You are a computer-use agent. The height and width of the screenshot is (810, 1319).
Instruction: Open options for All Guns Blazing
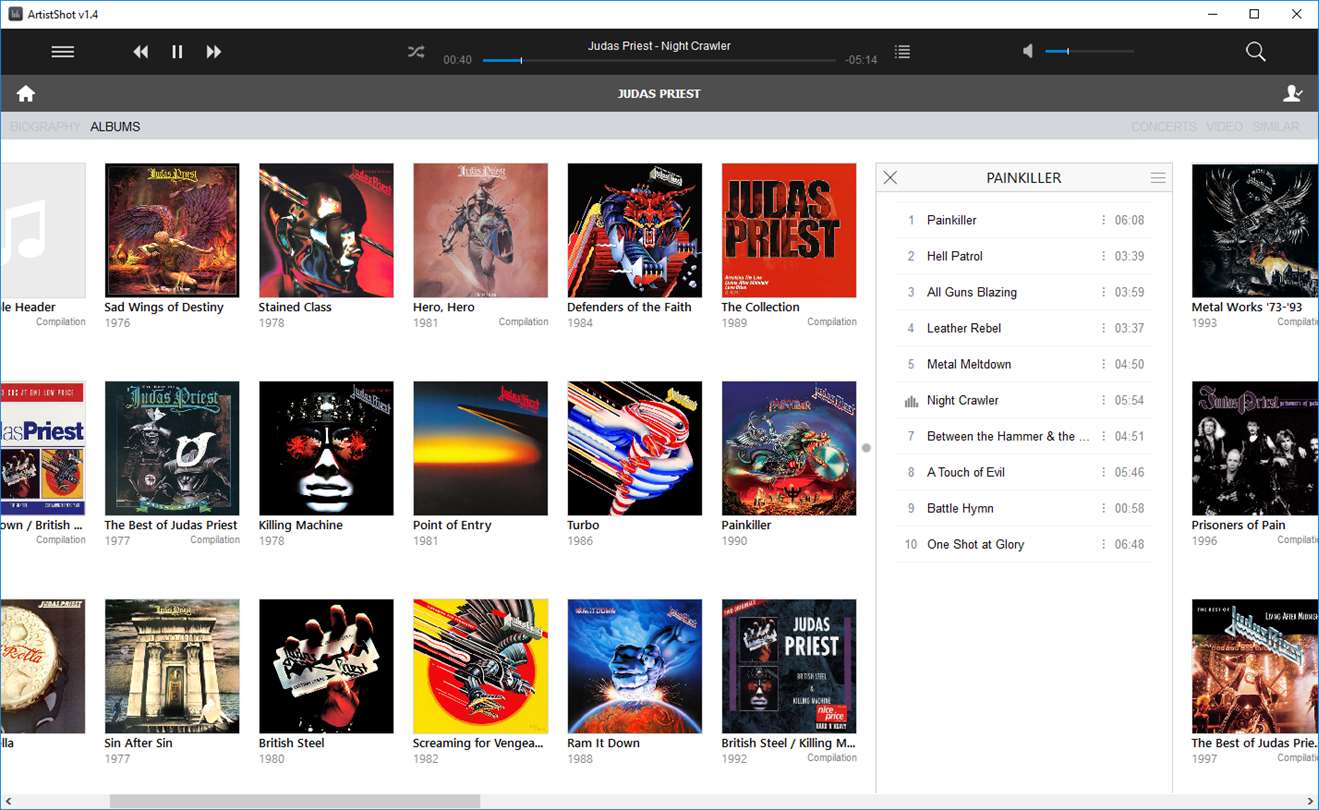(x=1104, y=292)
